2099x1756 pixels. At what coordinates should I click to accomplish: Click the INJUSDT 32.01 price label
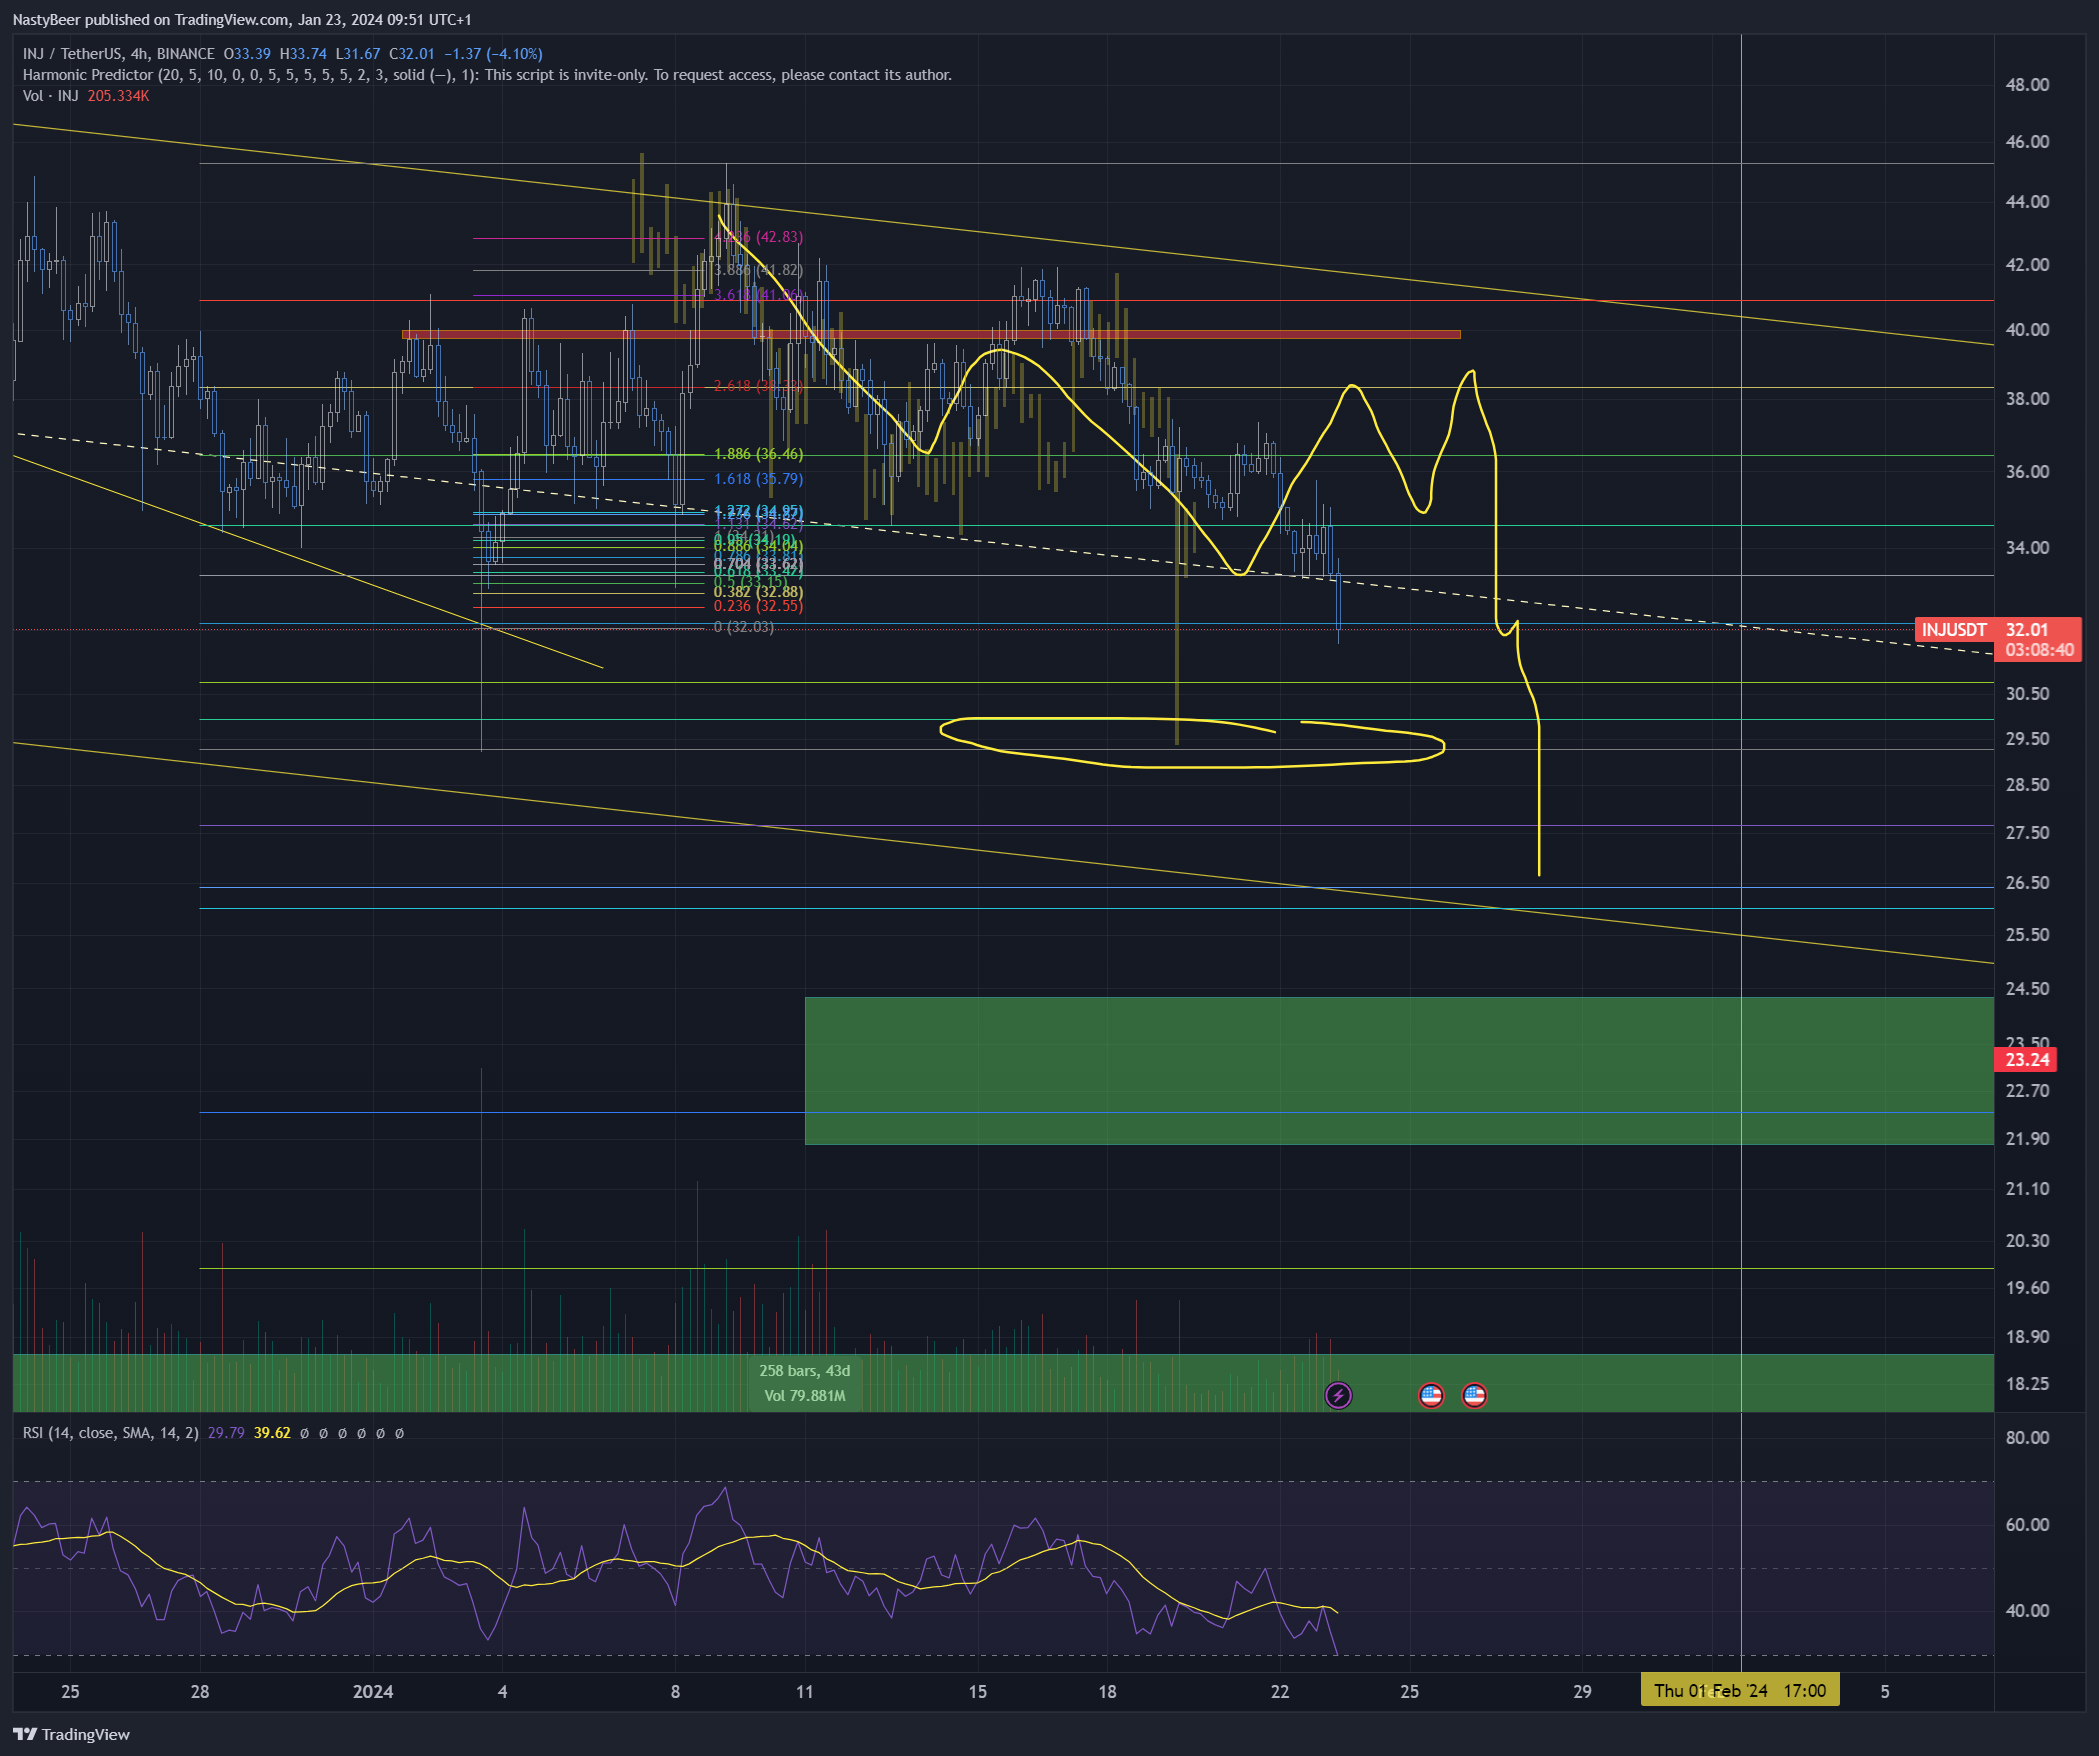tap(1997, 629)
